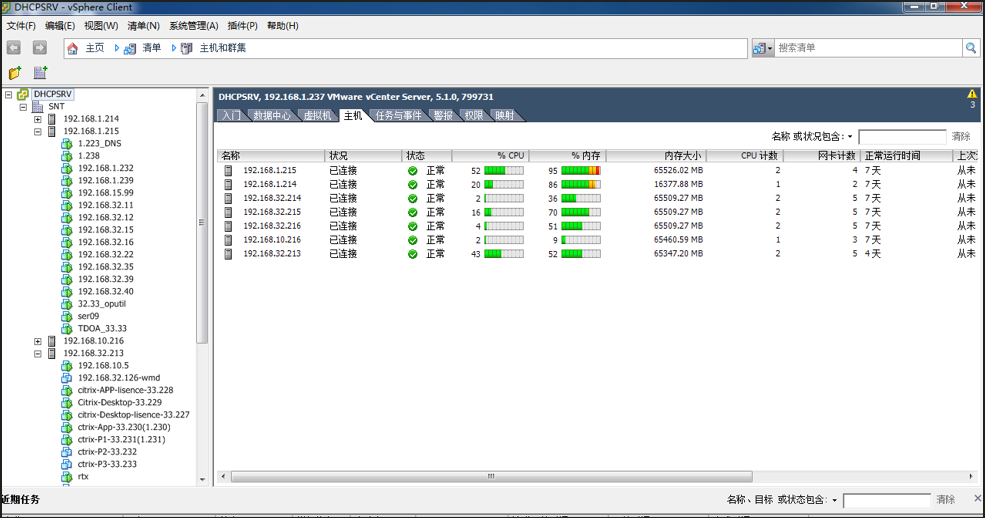Select the 1.223_DNS virtual machine icon
Image resolution: width=985 pixels, height=518 pixels.
tap(67, 143)
